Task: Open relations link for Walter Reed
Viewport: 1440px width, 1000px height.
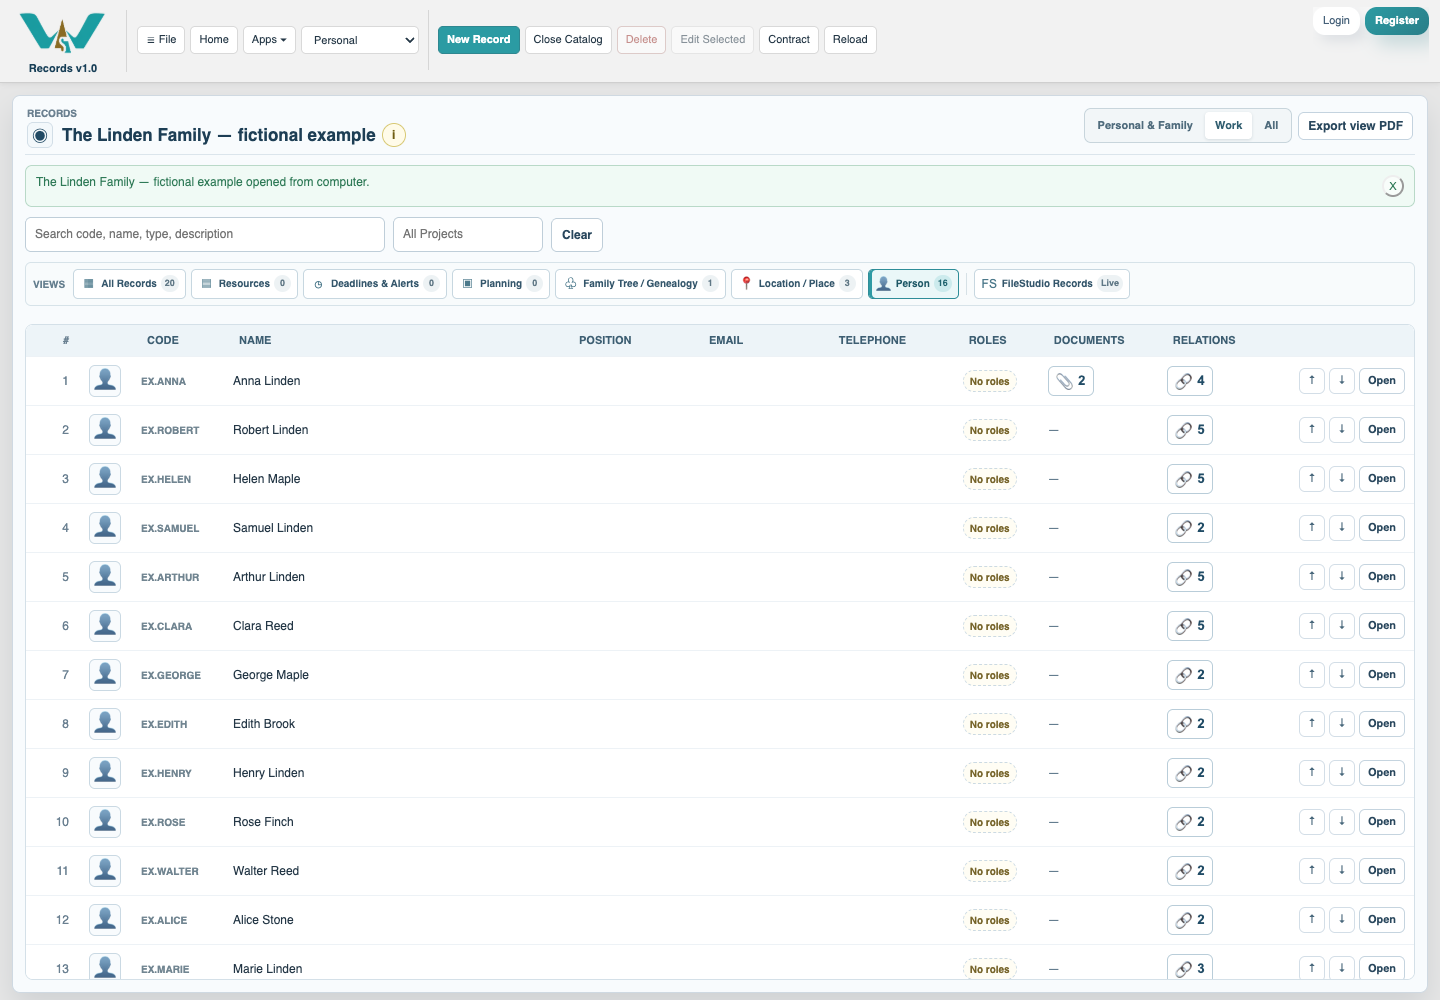Action: (1189, 871)
